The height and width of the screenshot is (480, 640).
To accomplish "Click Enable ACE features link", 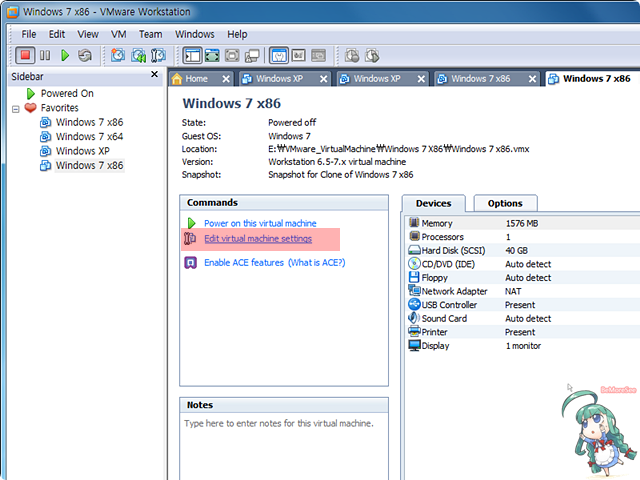I will click(244, 262).
